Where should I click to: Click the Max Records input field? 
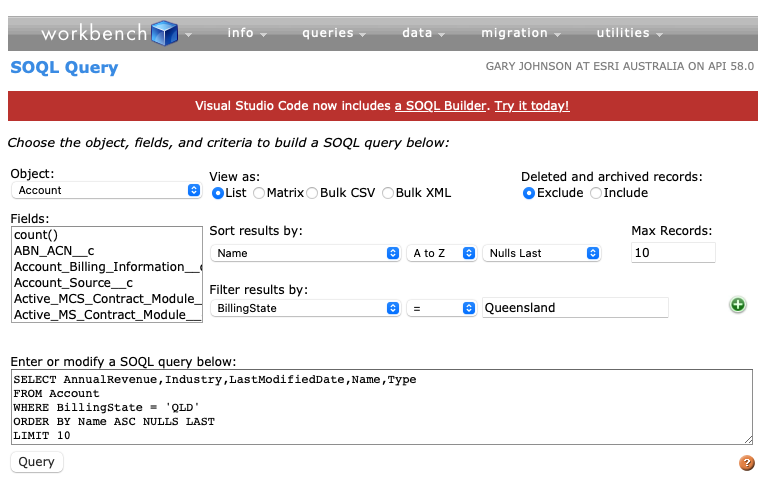tap(673, 253)
